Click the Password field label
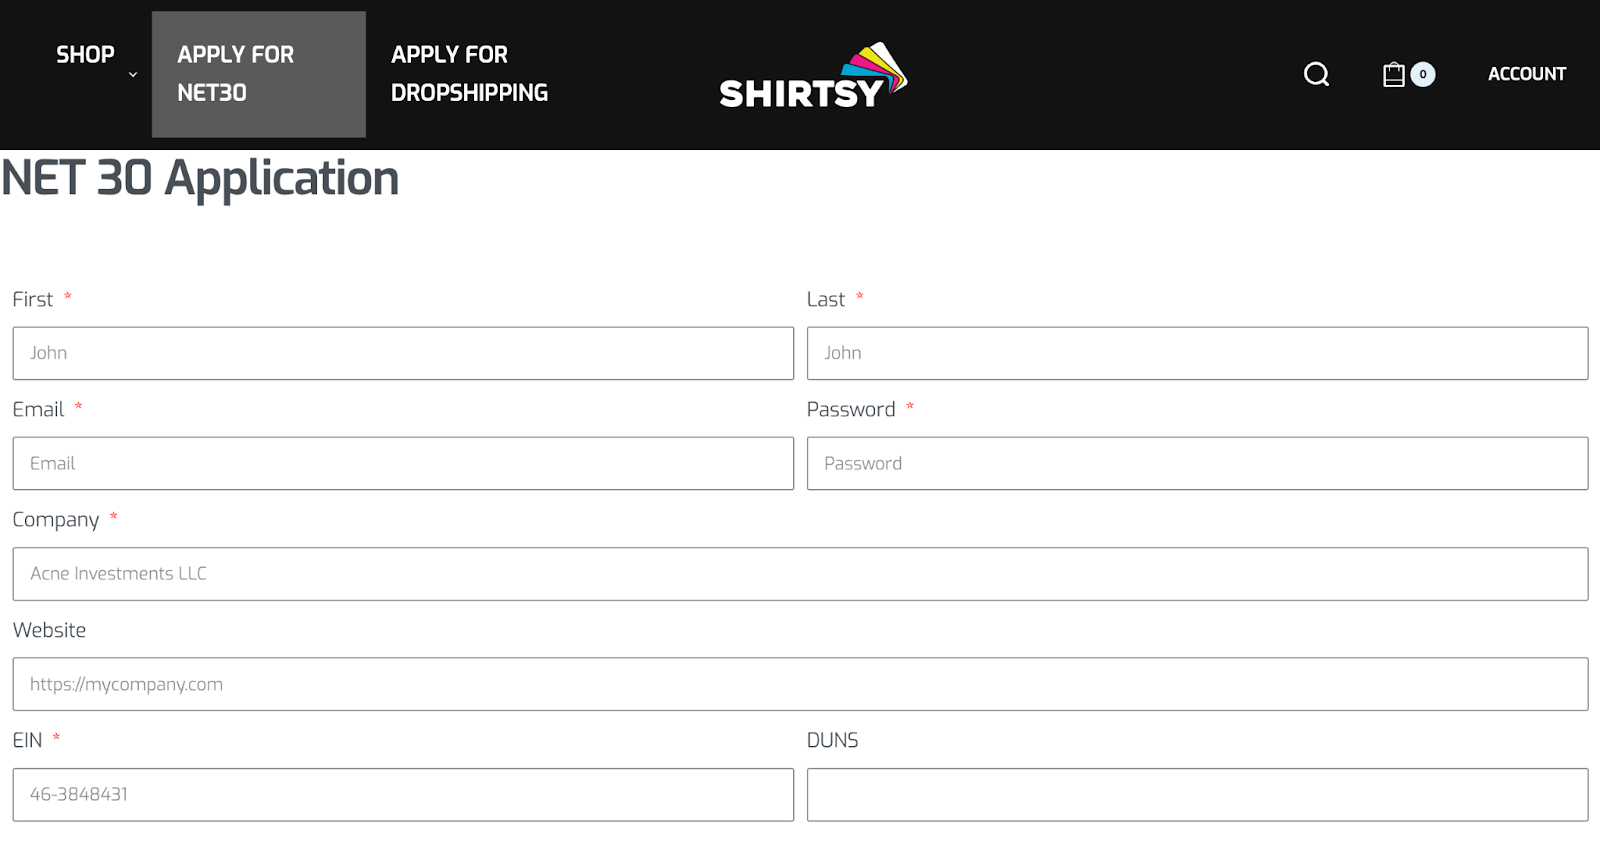Image resolution: width=1600 pixels, height=842 pixels. point(851,409)
